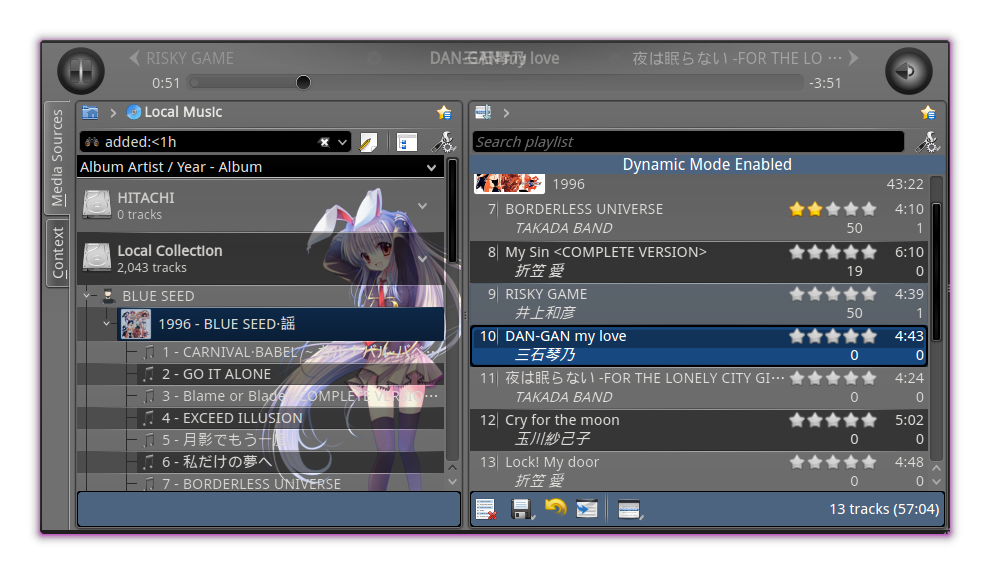Open breadcrumb chevron before Local Music
Viewport: 990px width, 574px height.
click(113, 112)
